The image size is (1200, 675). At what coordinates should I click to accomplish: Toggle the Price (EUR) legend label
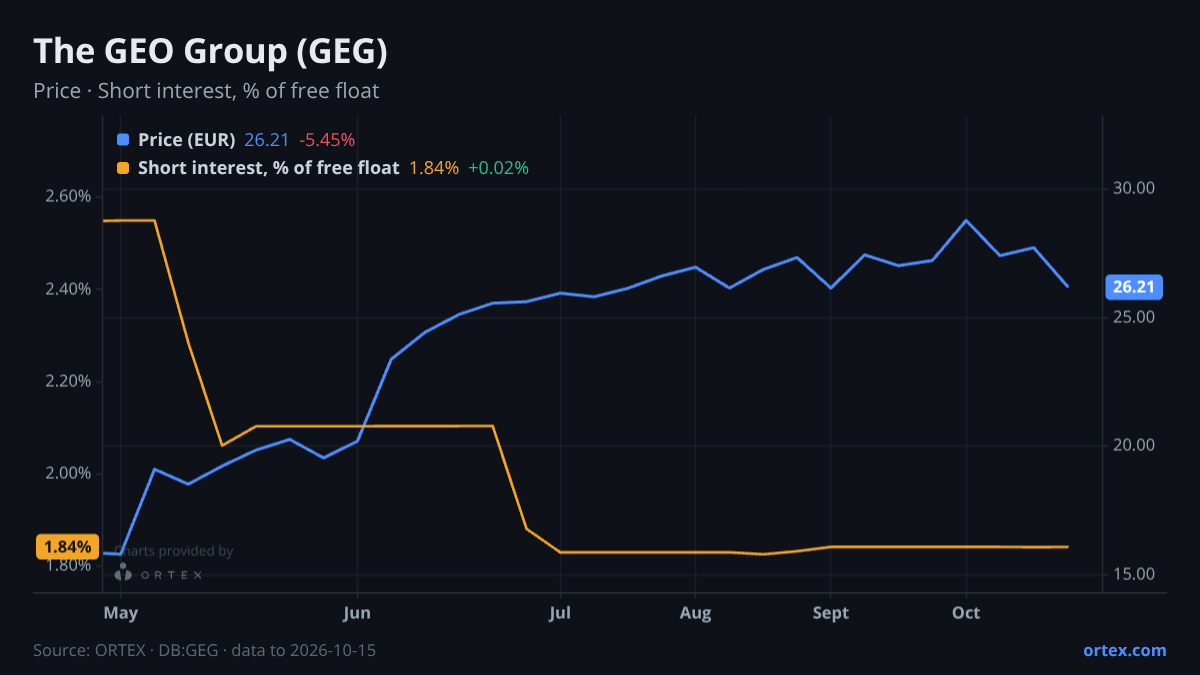pyautogui.click(x=186, y=140)
